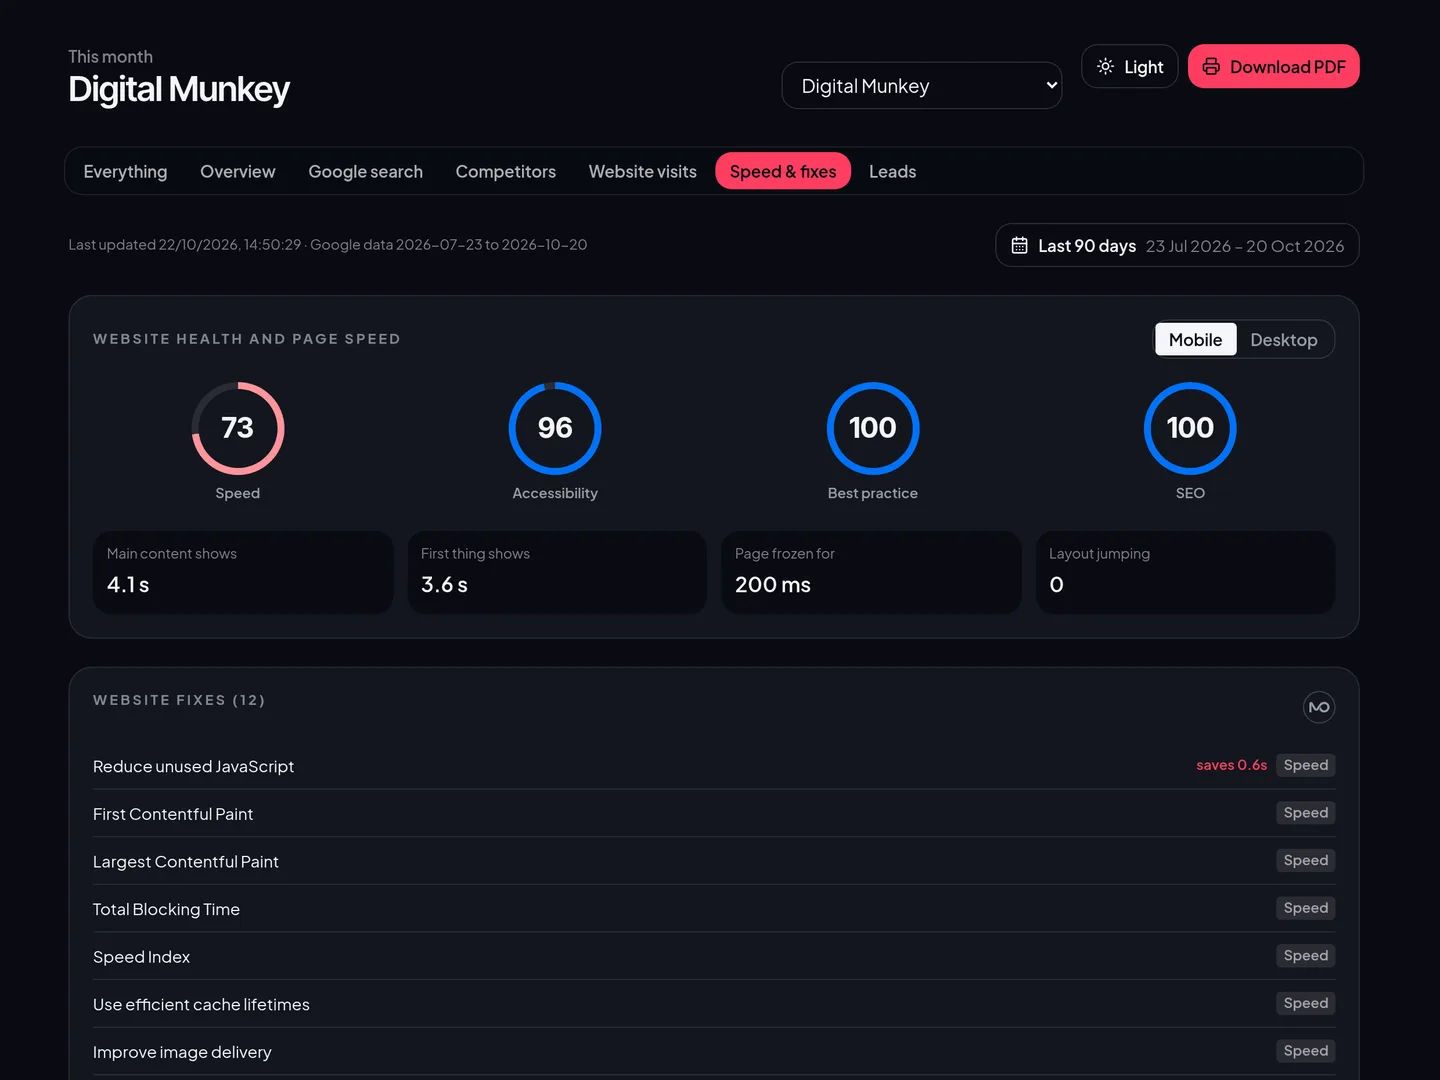Click the saves 0.6s label
This screenshot has height=1080, width=1440.
(x=1231, y=765)
